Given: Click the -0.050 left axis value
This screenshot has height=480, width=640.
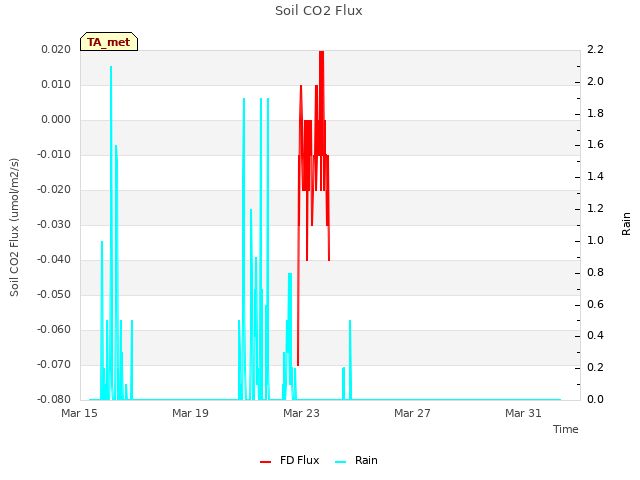Looking at the screenshot, I should 54,294.
